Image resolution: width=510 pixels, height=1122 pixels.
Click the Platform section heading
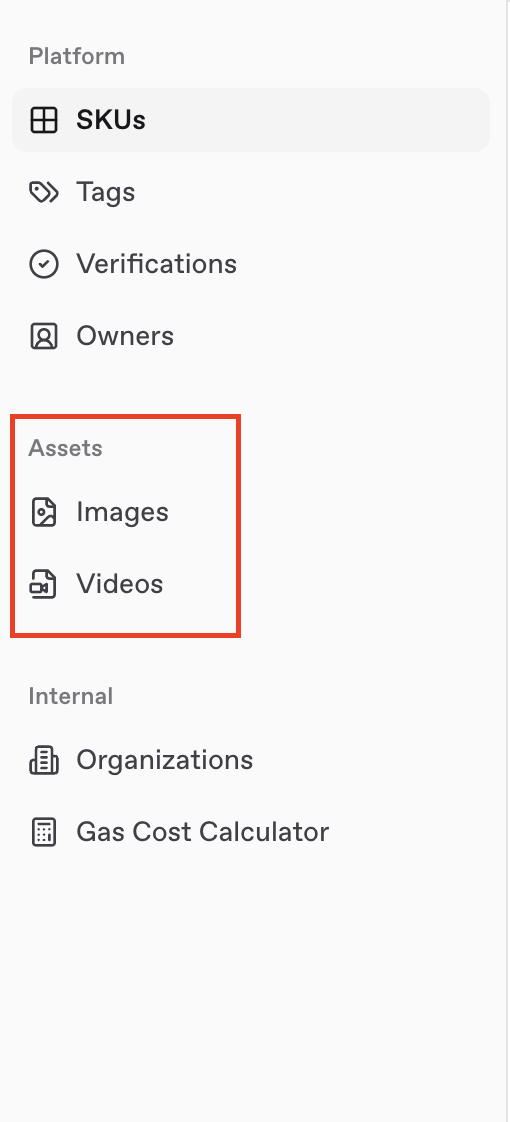click(x=77, y=57)
